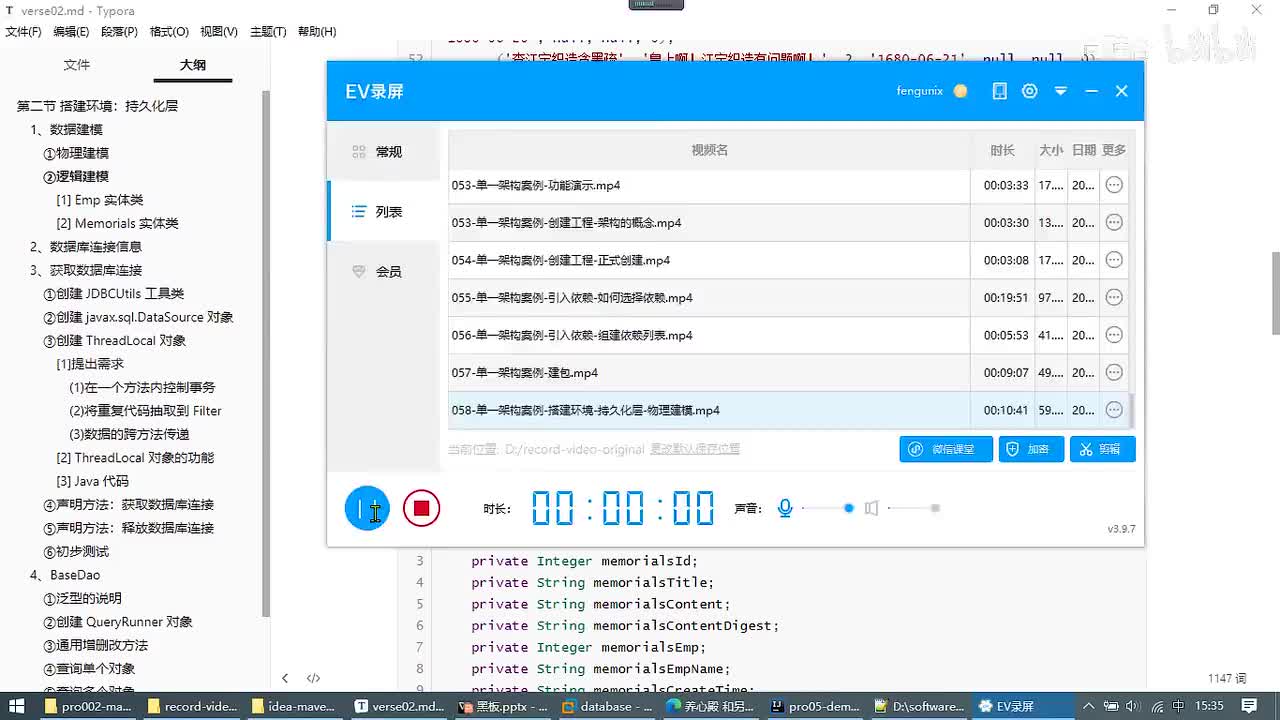The height and width of the screenshot is (720, 1280).
Task: Open the Windows Start button
Action: tap(16, 706)
